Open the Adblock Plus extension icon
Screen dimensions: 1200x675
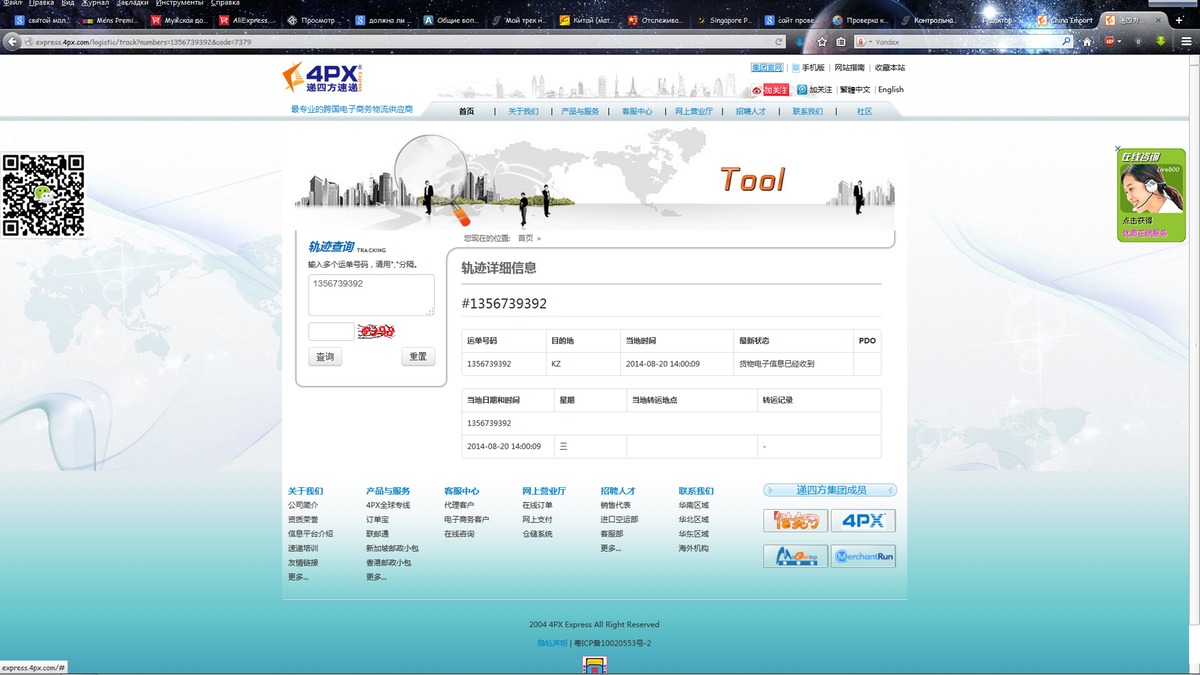[x=1110, y=42]
